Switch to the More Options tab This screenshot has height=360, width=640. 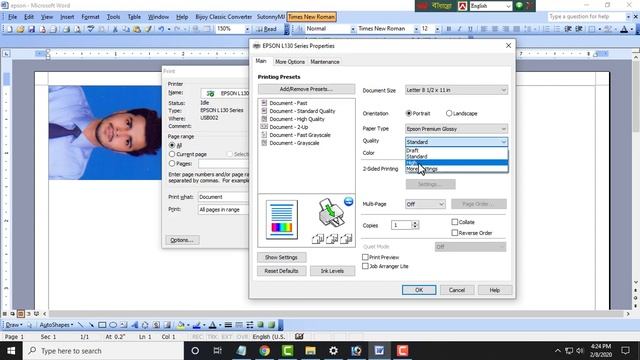pyautogui.click(x=290, y=62)
